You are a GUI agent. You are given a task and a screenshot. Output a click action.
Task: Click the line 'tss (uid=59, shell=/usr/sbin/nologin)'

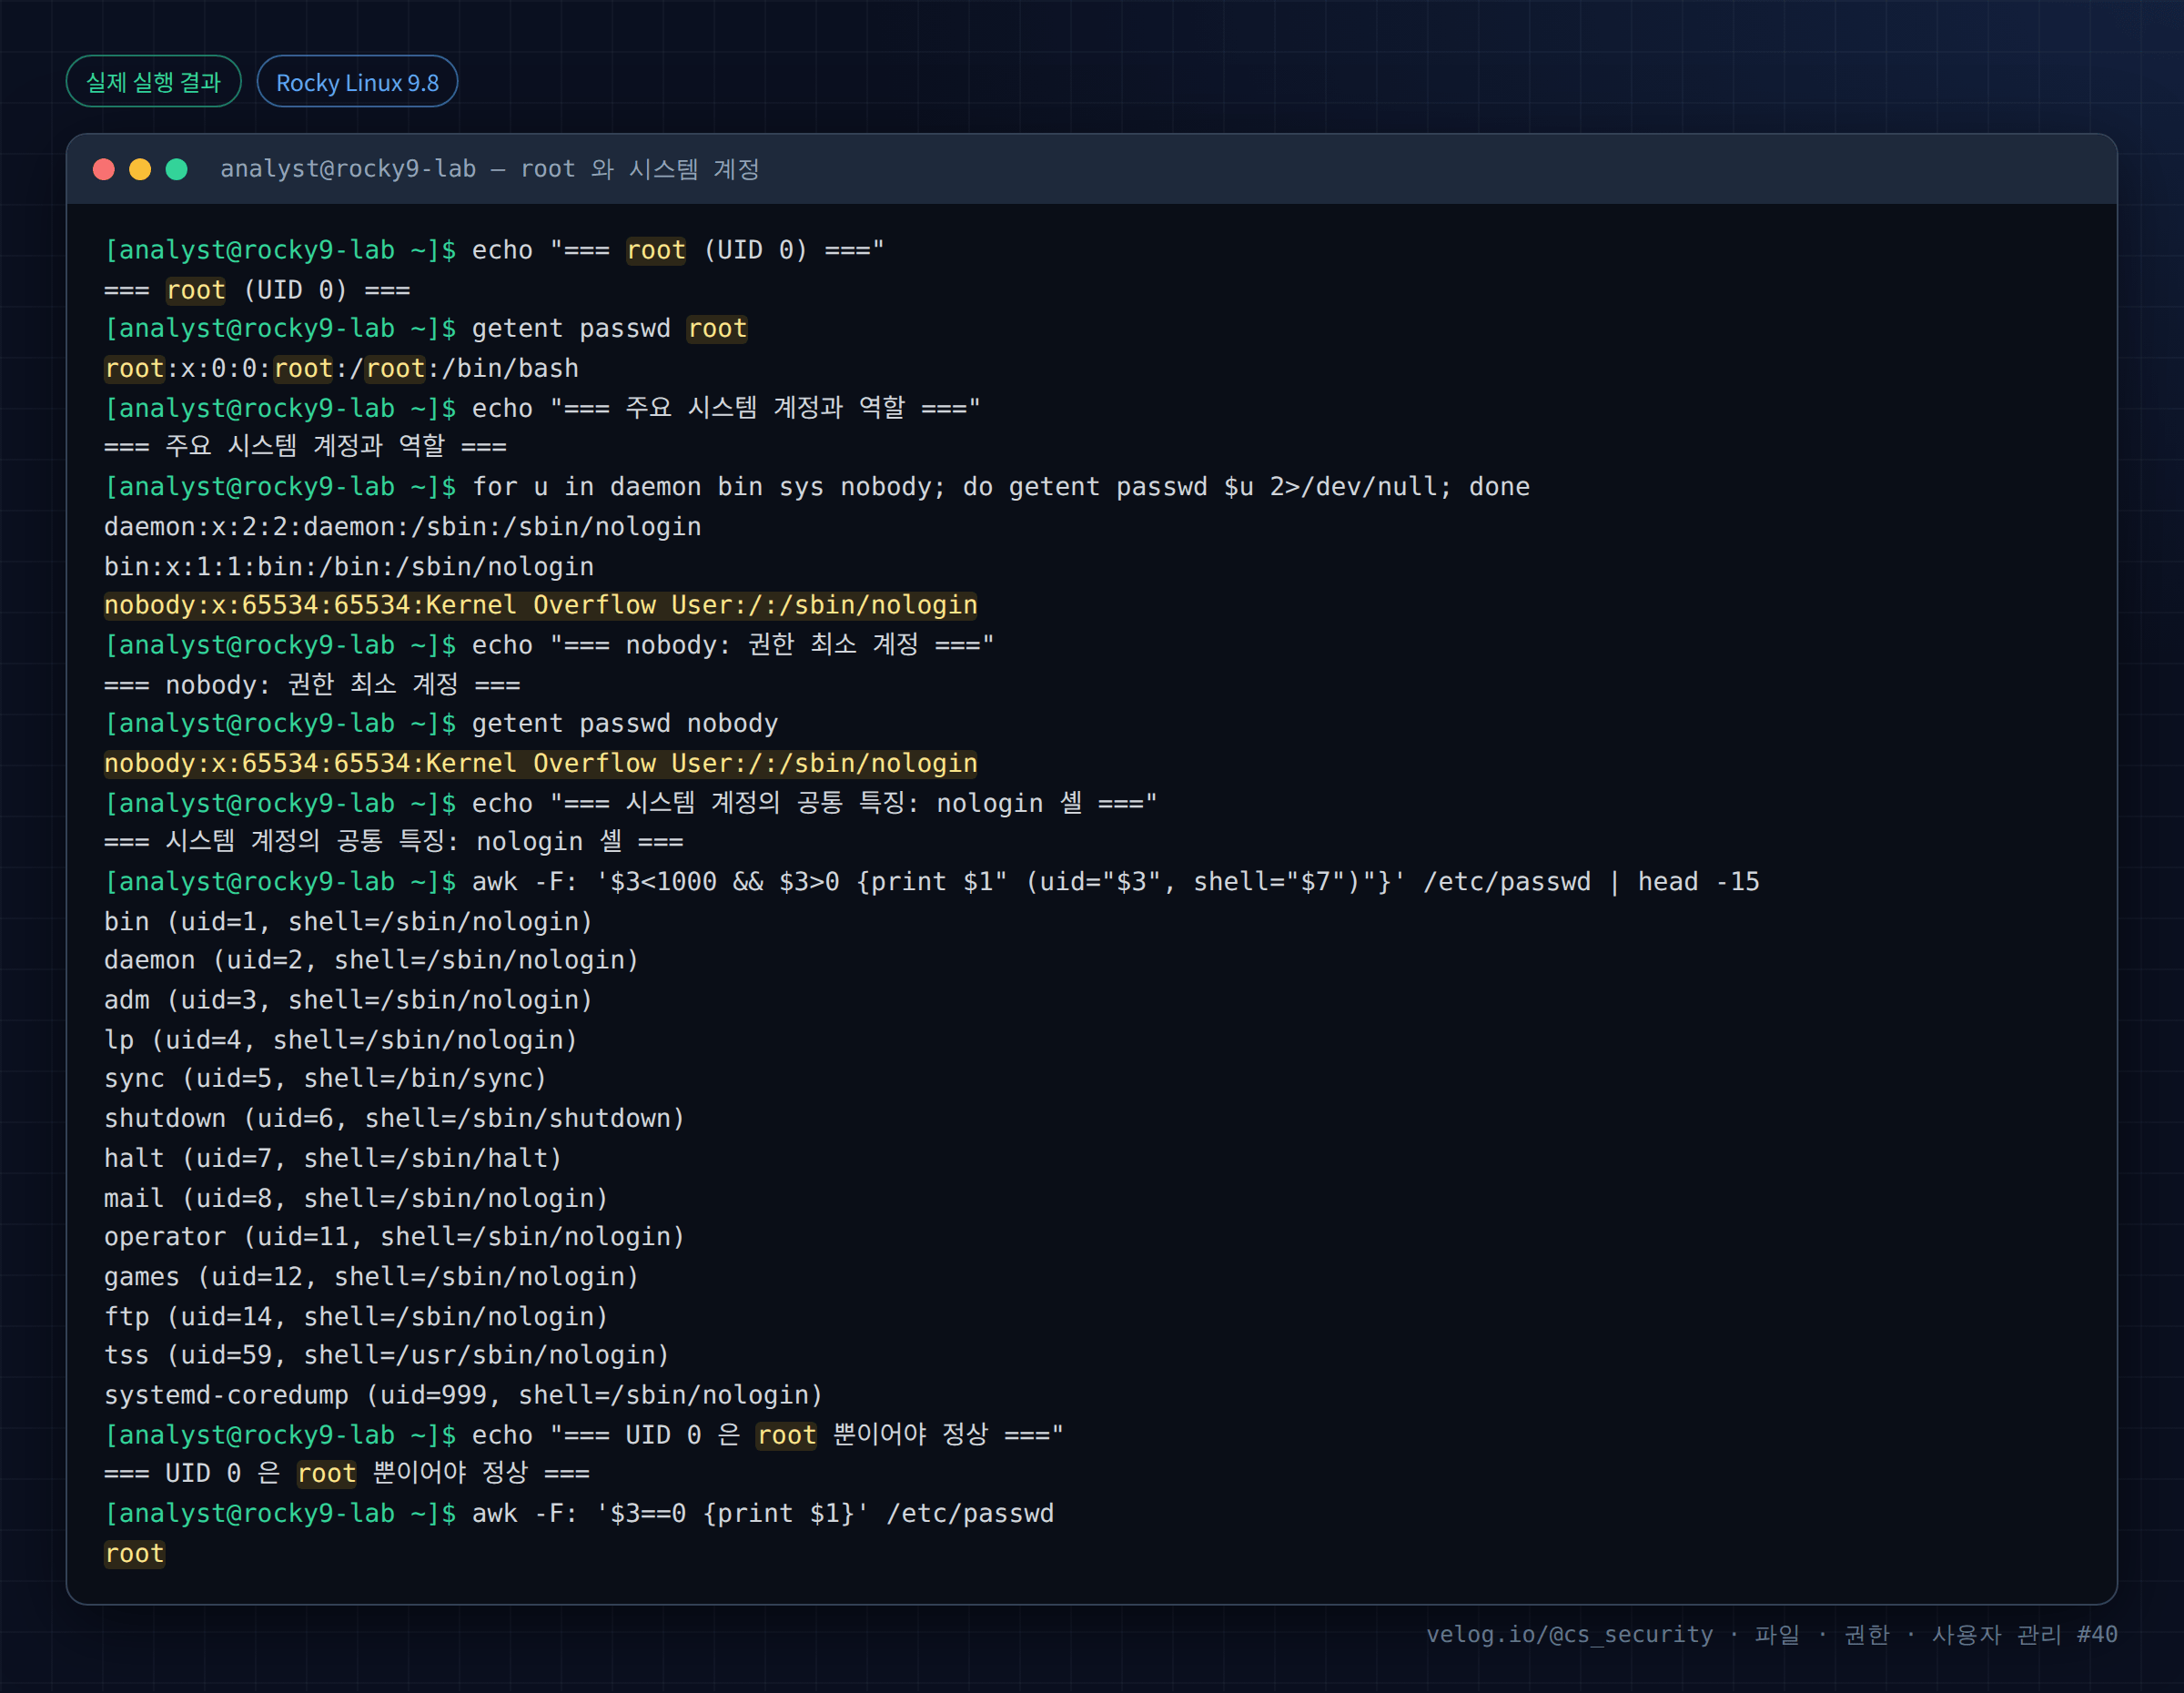coord(387,1355)
